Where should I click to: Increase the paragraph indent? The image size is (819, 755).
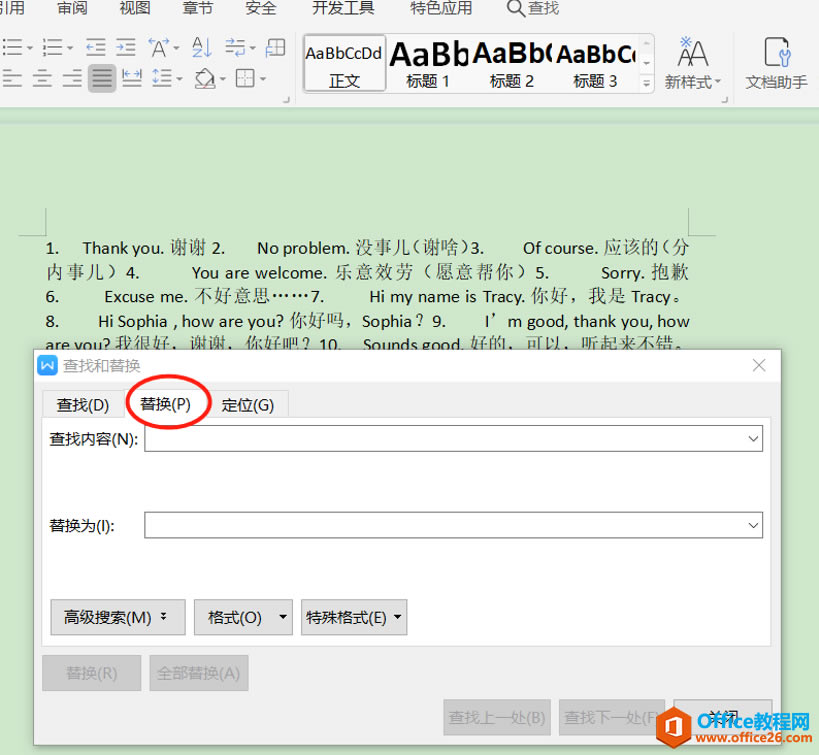(x=126, y=48)
